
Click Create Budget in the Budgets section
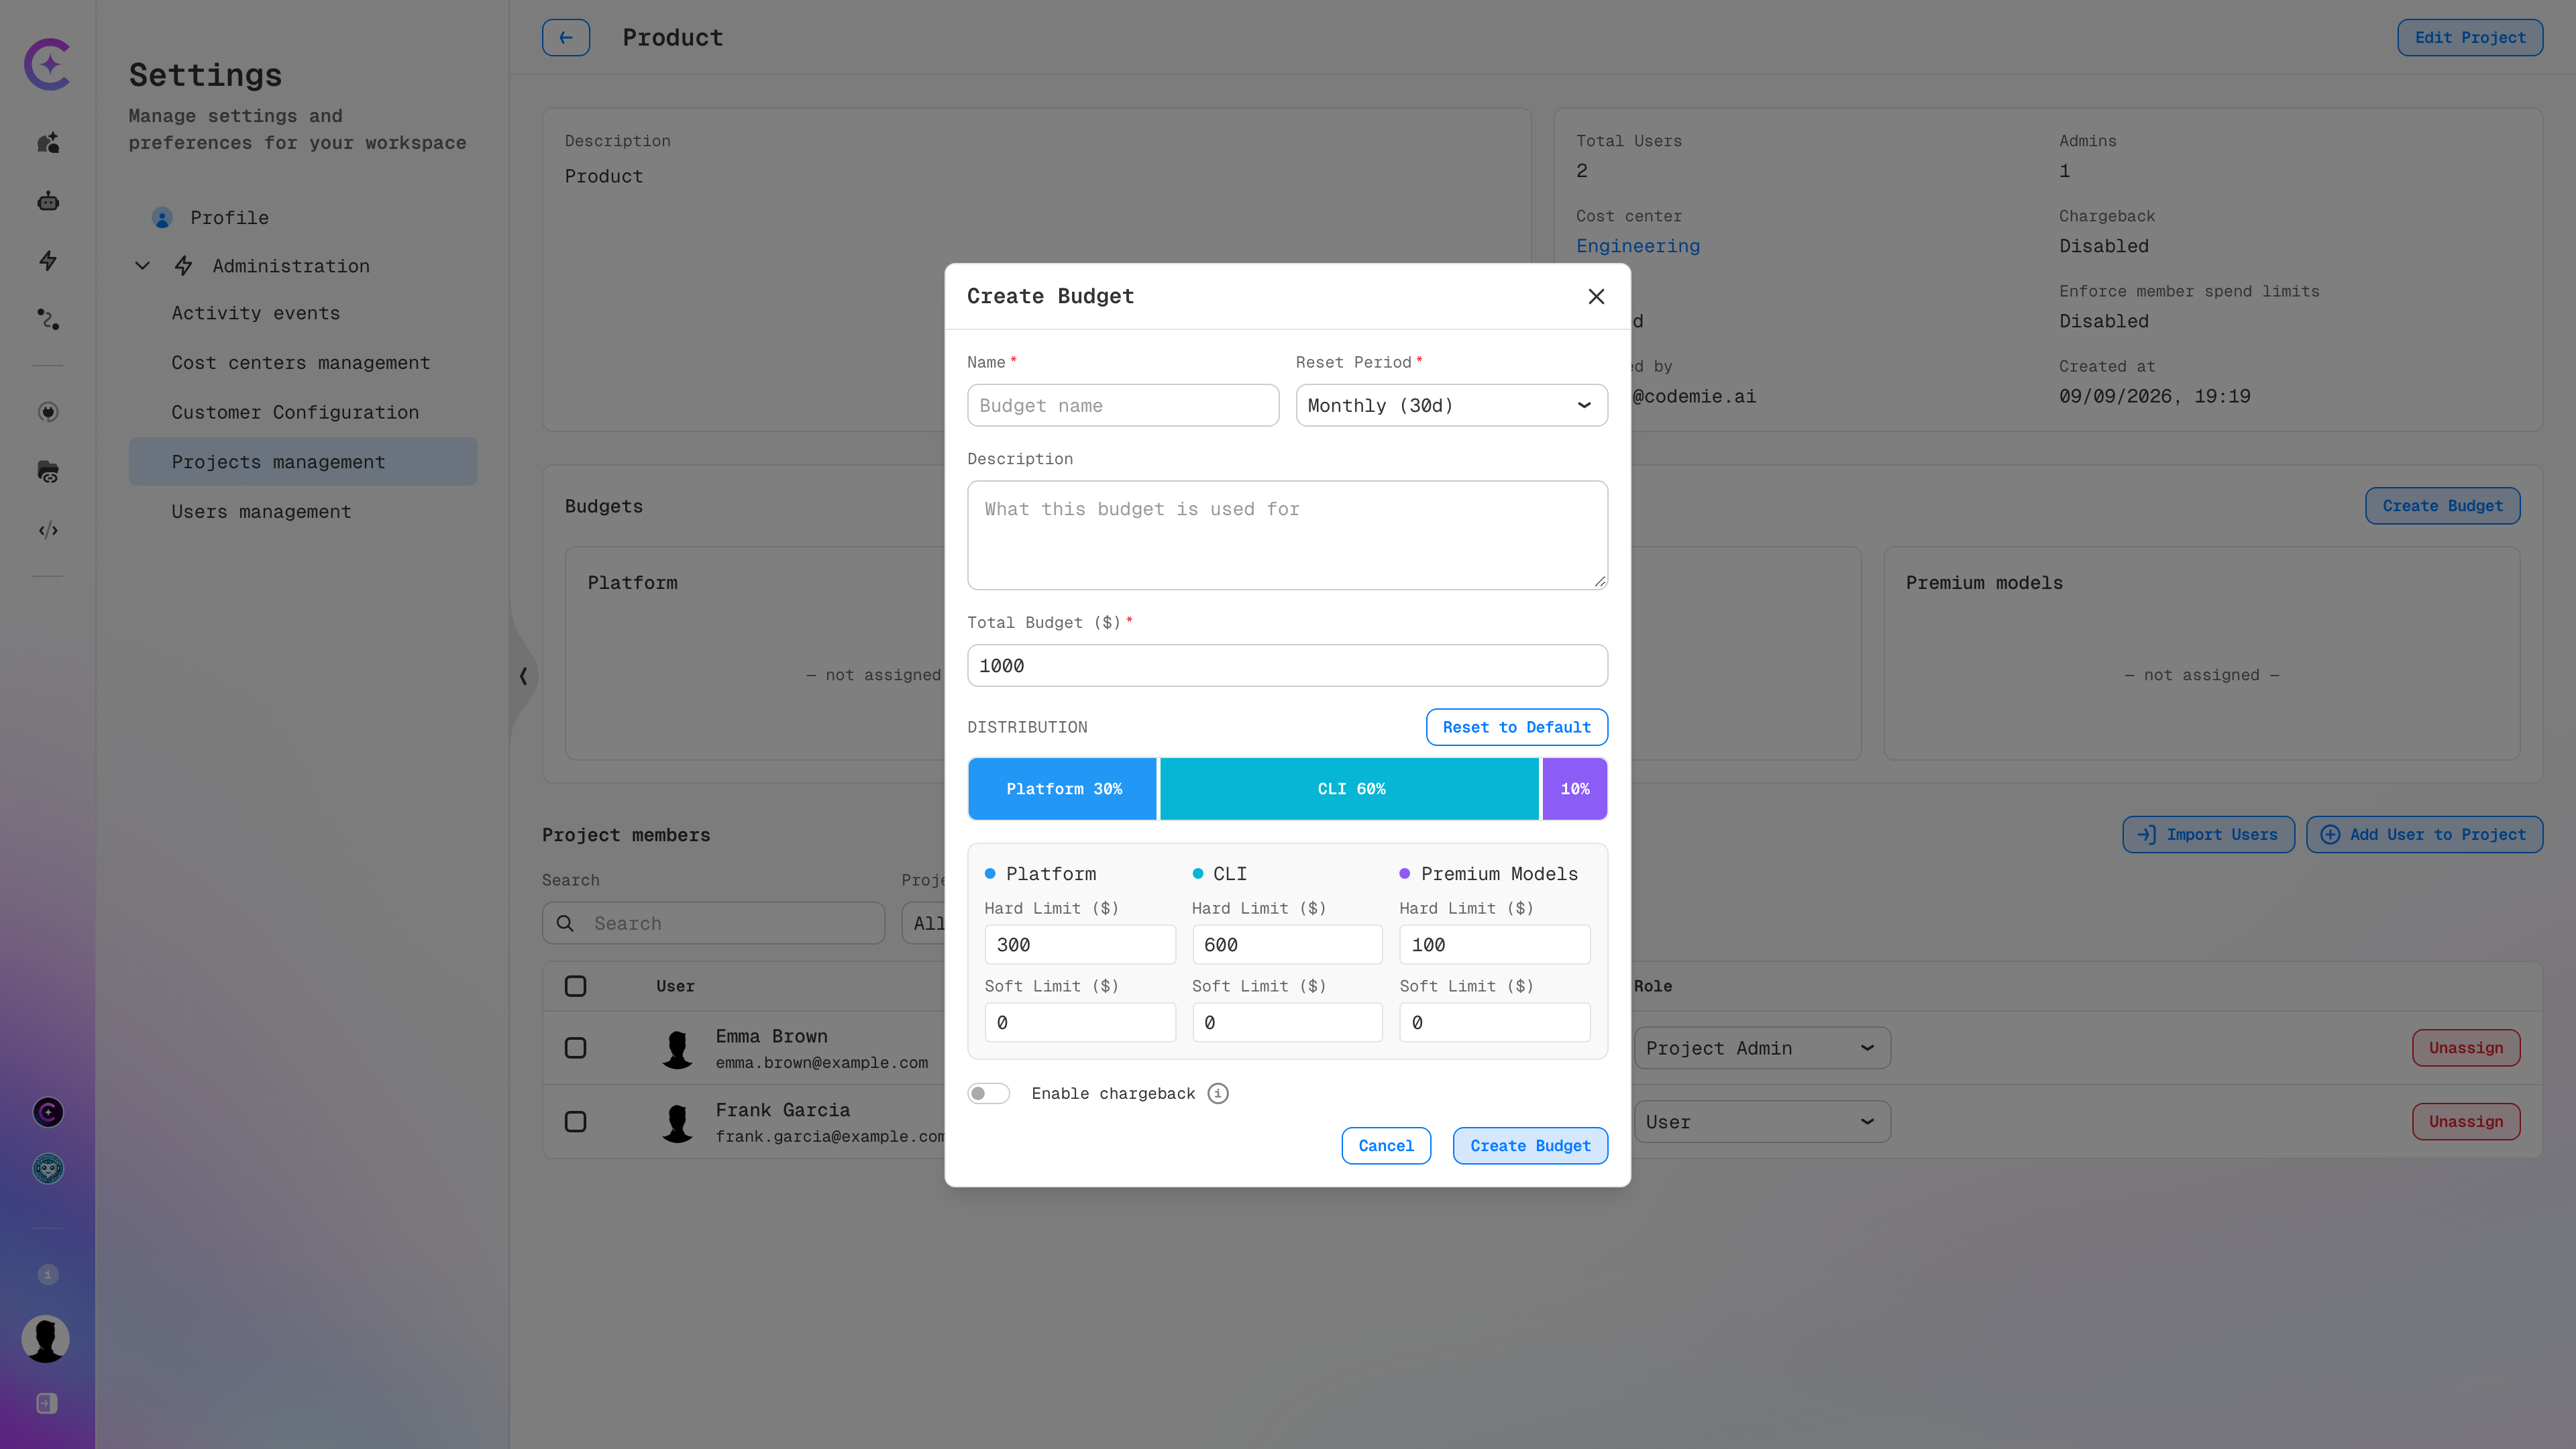[x=2442, y=506]
